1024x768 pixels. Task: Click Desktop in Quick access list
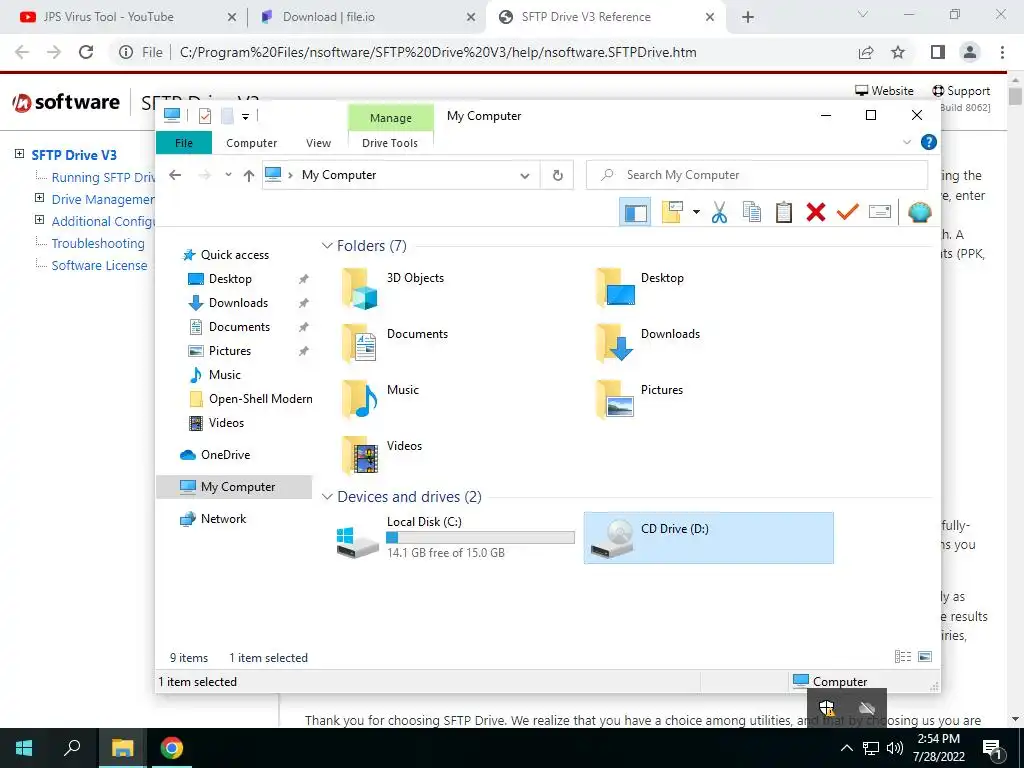[230, 279]
